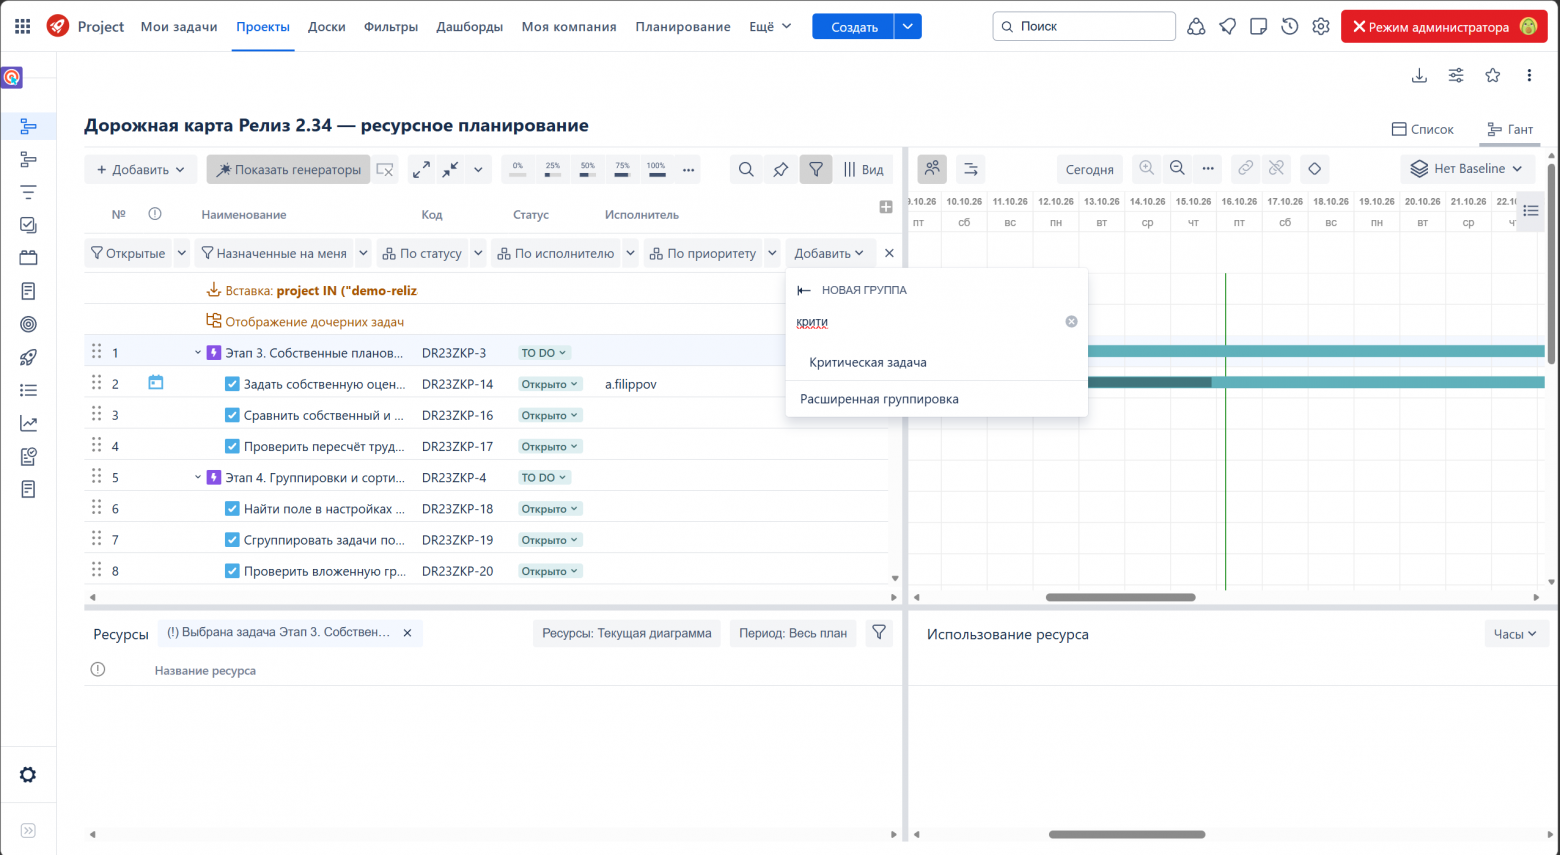The height and width of the screenshot is (855, 1560).
Task: Click the link dependencies icon in Gantt toolbar
Action: point(1245,169)
